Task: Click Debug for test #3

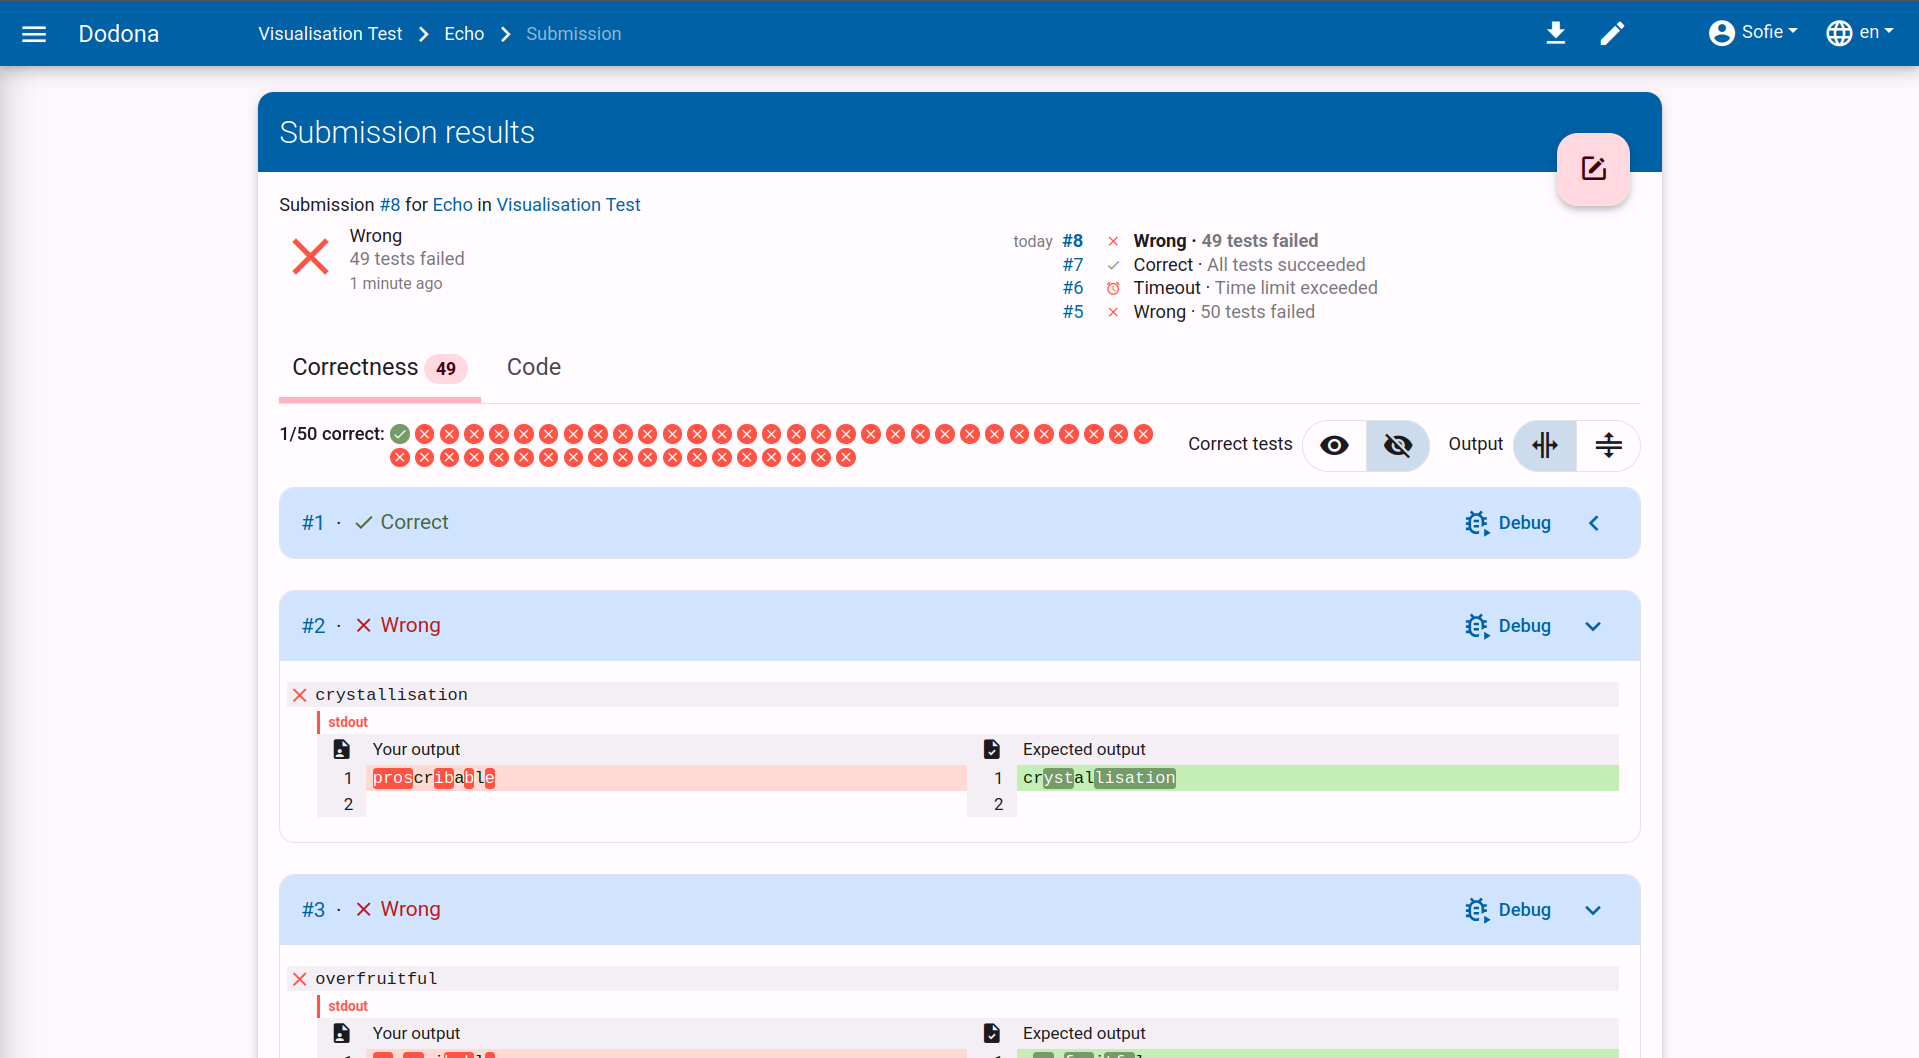Action: pyautogui.click(x=1508, y=910)
